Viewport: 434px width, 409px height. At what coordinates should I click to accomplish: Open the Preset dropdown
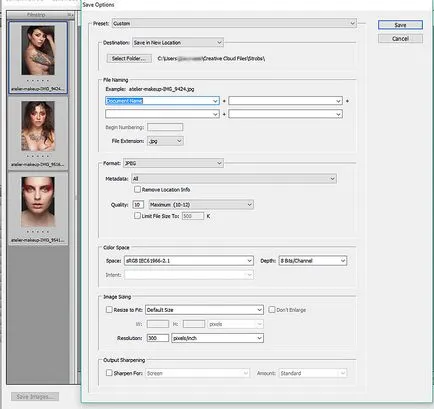(234, 23)
